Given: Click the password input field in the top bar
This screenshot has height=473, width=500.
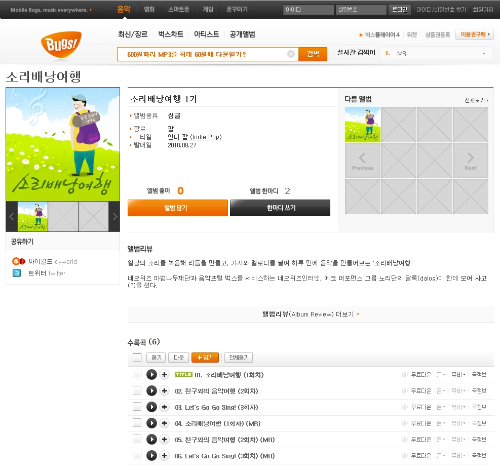Looking at the screenshot, I should [361, 10].
